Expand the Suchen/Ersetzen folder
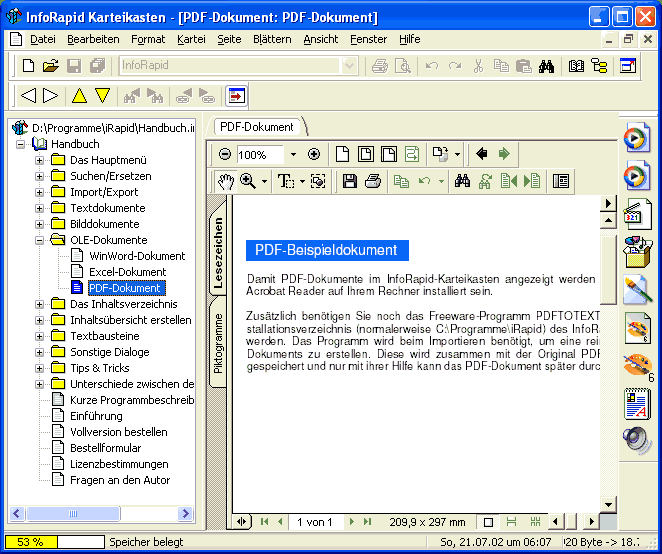This screenshot has height=554, width=662. [39, 177]
